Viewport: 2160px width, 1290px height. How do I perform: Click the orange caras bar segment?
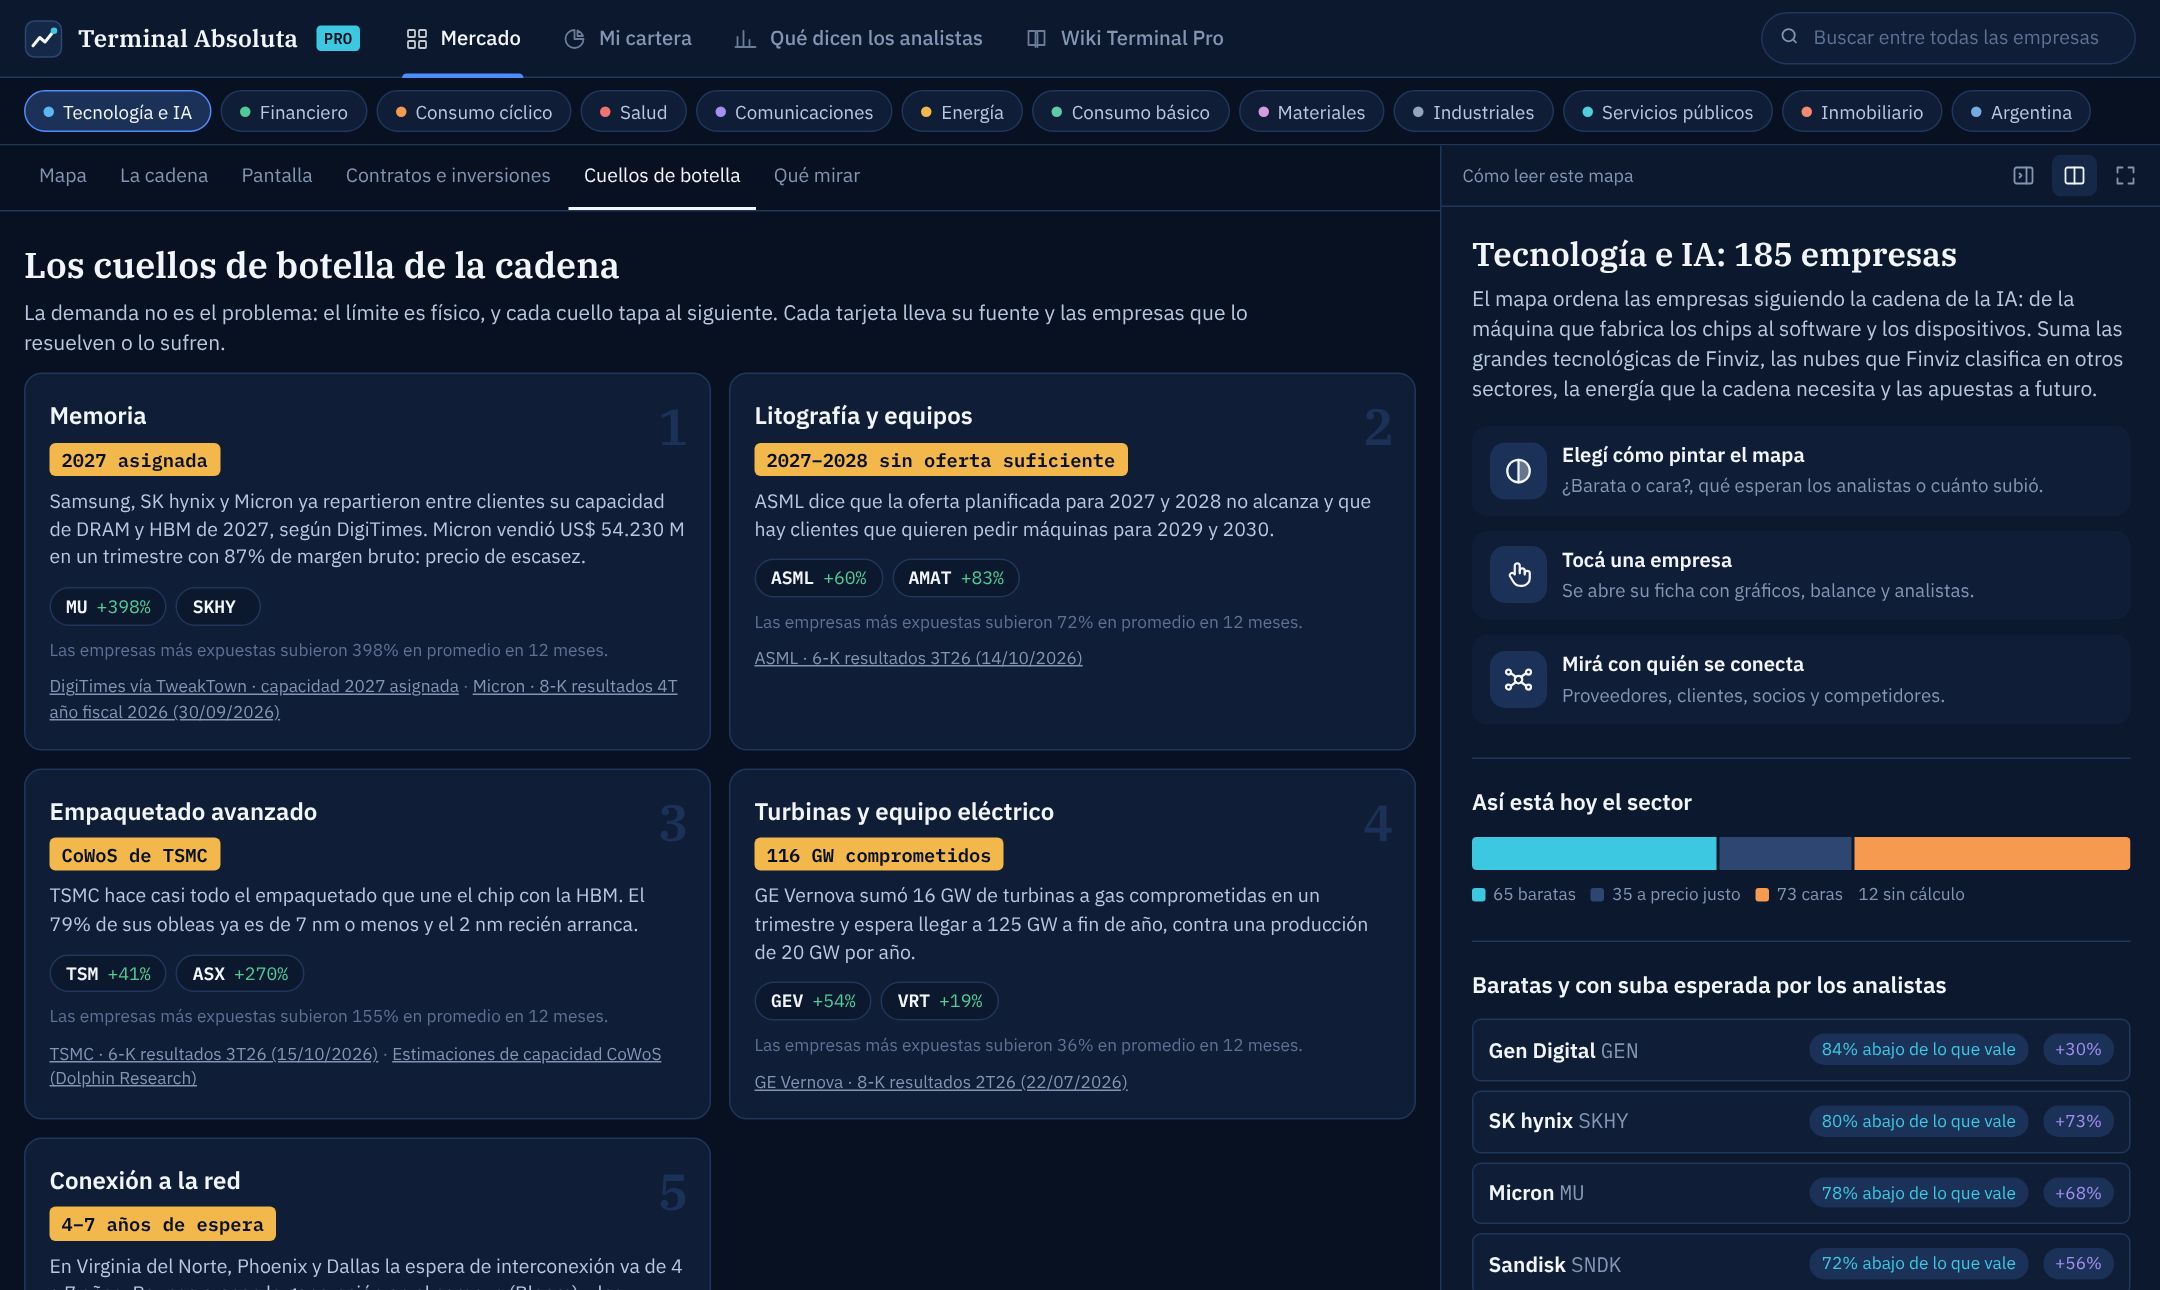(x=1992, y=853)
